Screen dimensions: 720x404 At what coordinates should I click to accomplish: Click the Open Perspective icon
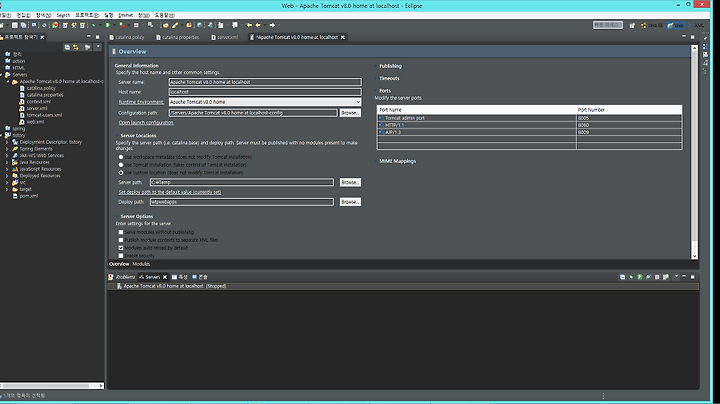[x=632, y=25]
